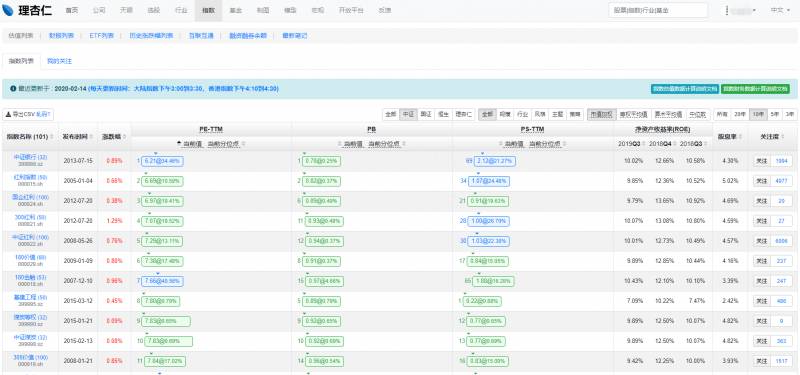Image resolution: width=800 pixels, height=375 pixels.
Task: Sort by PS-TTM 当前分位点 icon
Action: click(564, 144)
